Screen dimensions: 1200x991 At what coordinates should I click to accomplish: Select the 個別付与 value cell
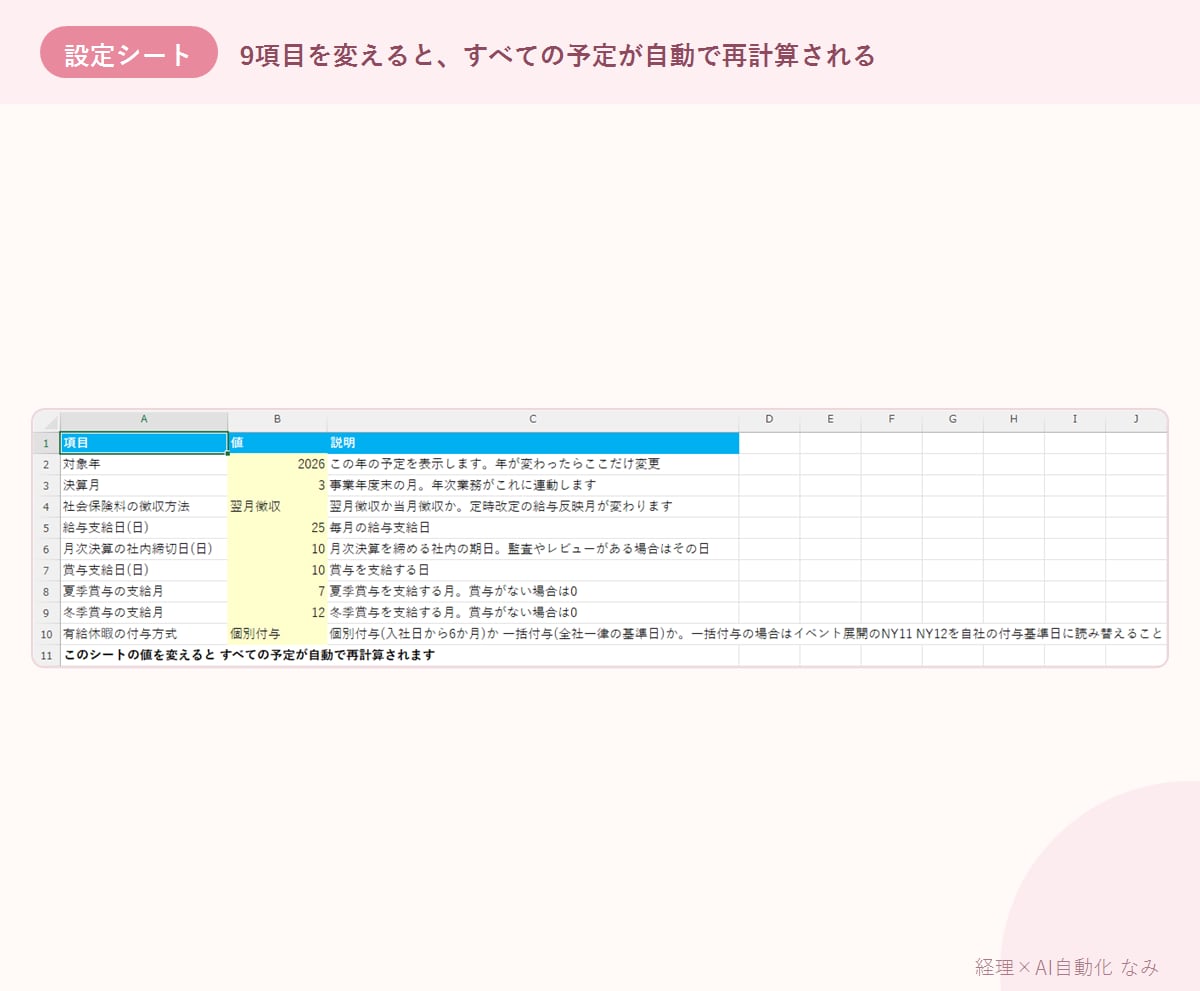click(x=277, y=634)
